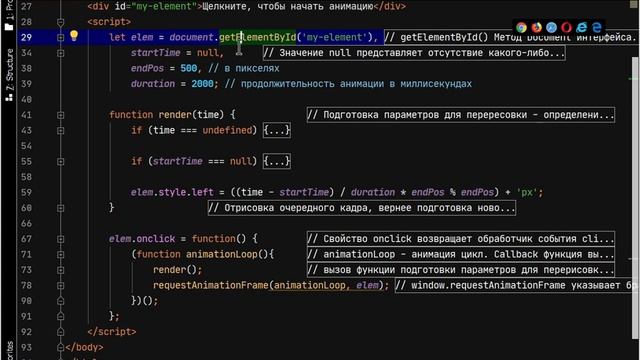This screenshot has width=640, height=360.
Task: Click 'elem.style.left' on line 59
Action: click(x=172, y=192)
